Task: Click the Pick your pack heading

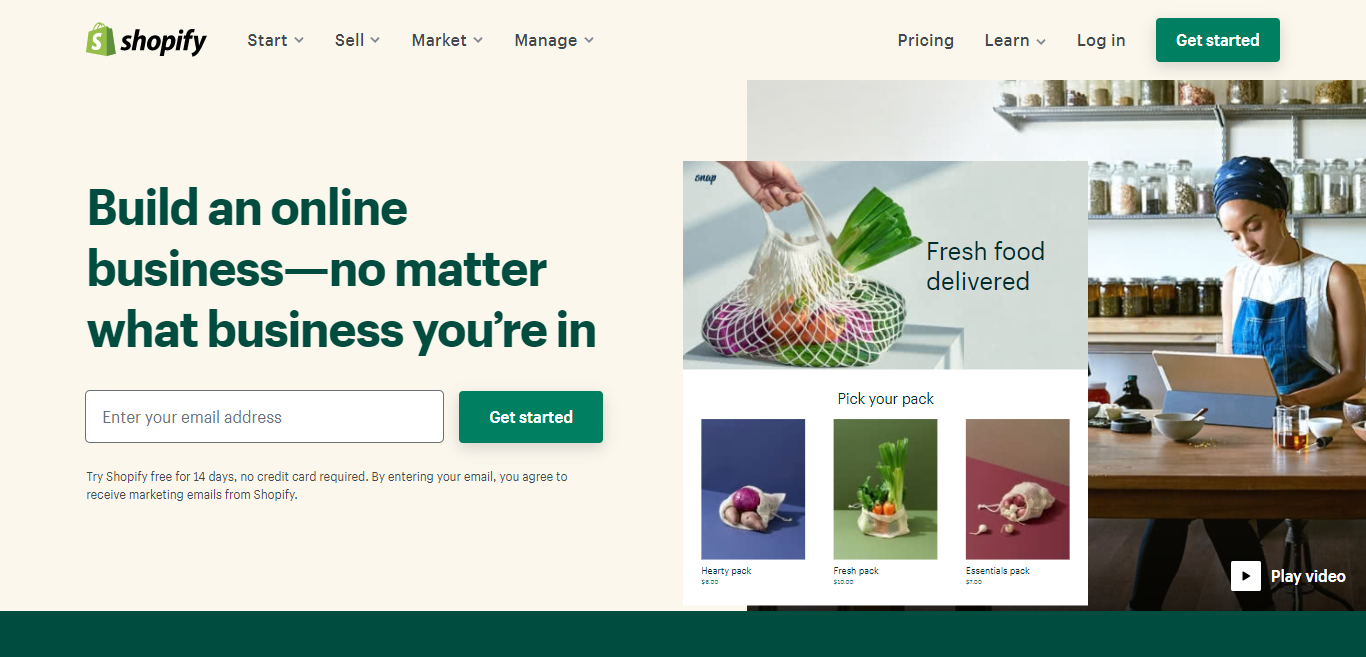Action: (885, 399)
